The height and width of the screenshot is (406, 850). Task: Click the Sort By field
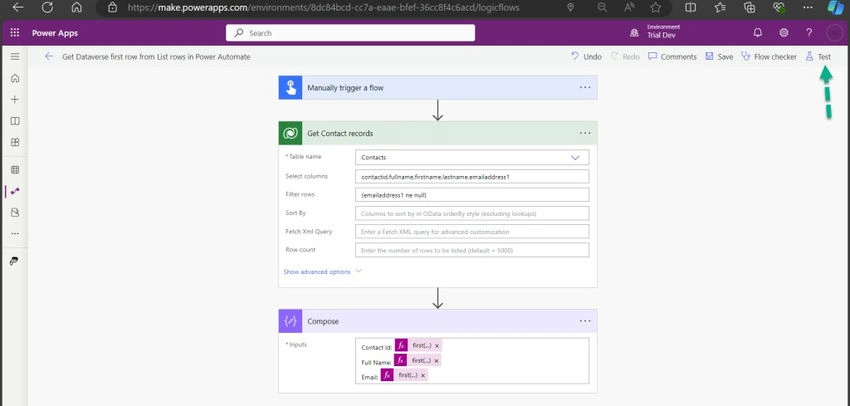[x=472, y=213]
